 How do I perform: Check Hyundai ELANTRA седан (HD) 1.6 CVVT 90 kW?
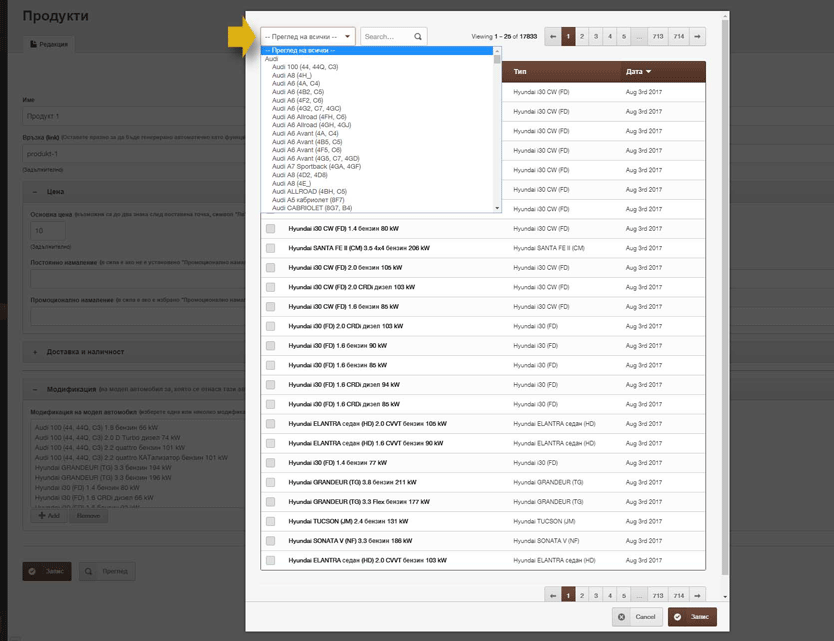pos(271,443)
